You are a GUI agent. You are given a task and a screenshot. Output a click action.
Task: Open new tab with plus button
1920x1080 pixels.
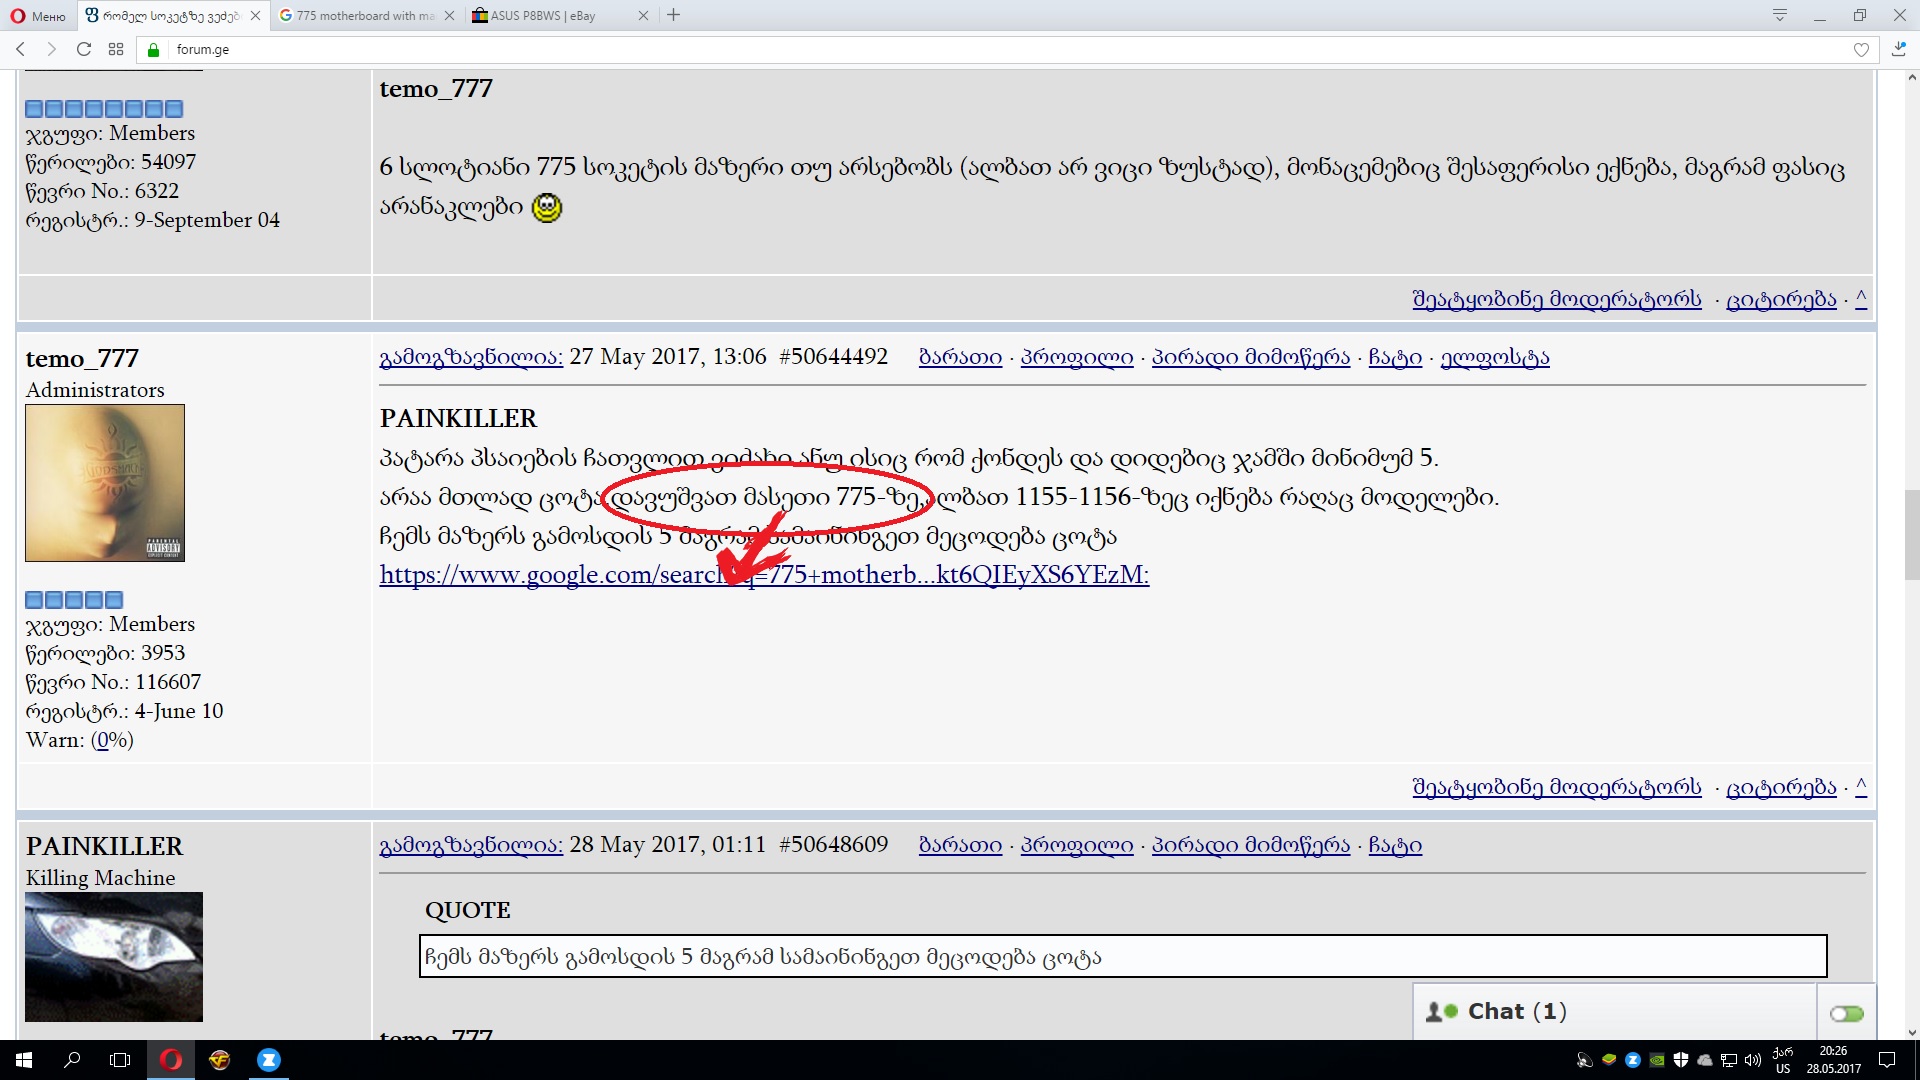[673, 15]
